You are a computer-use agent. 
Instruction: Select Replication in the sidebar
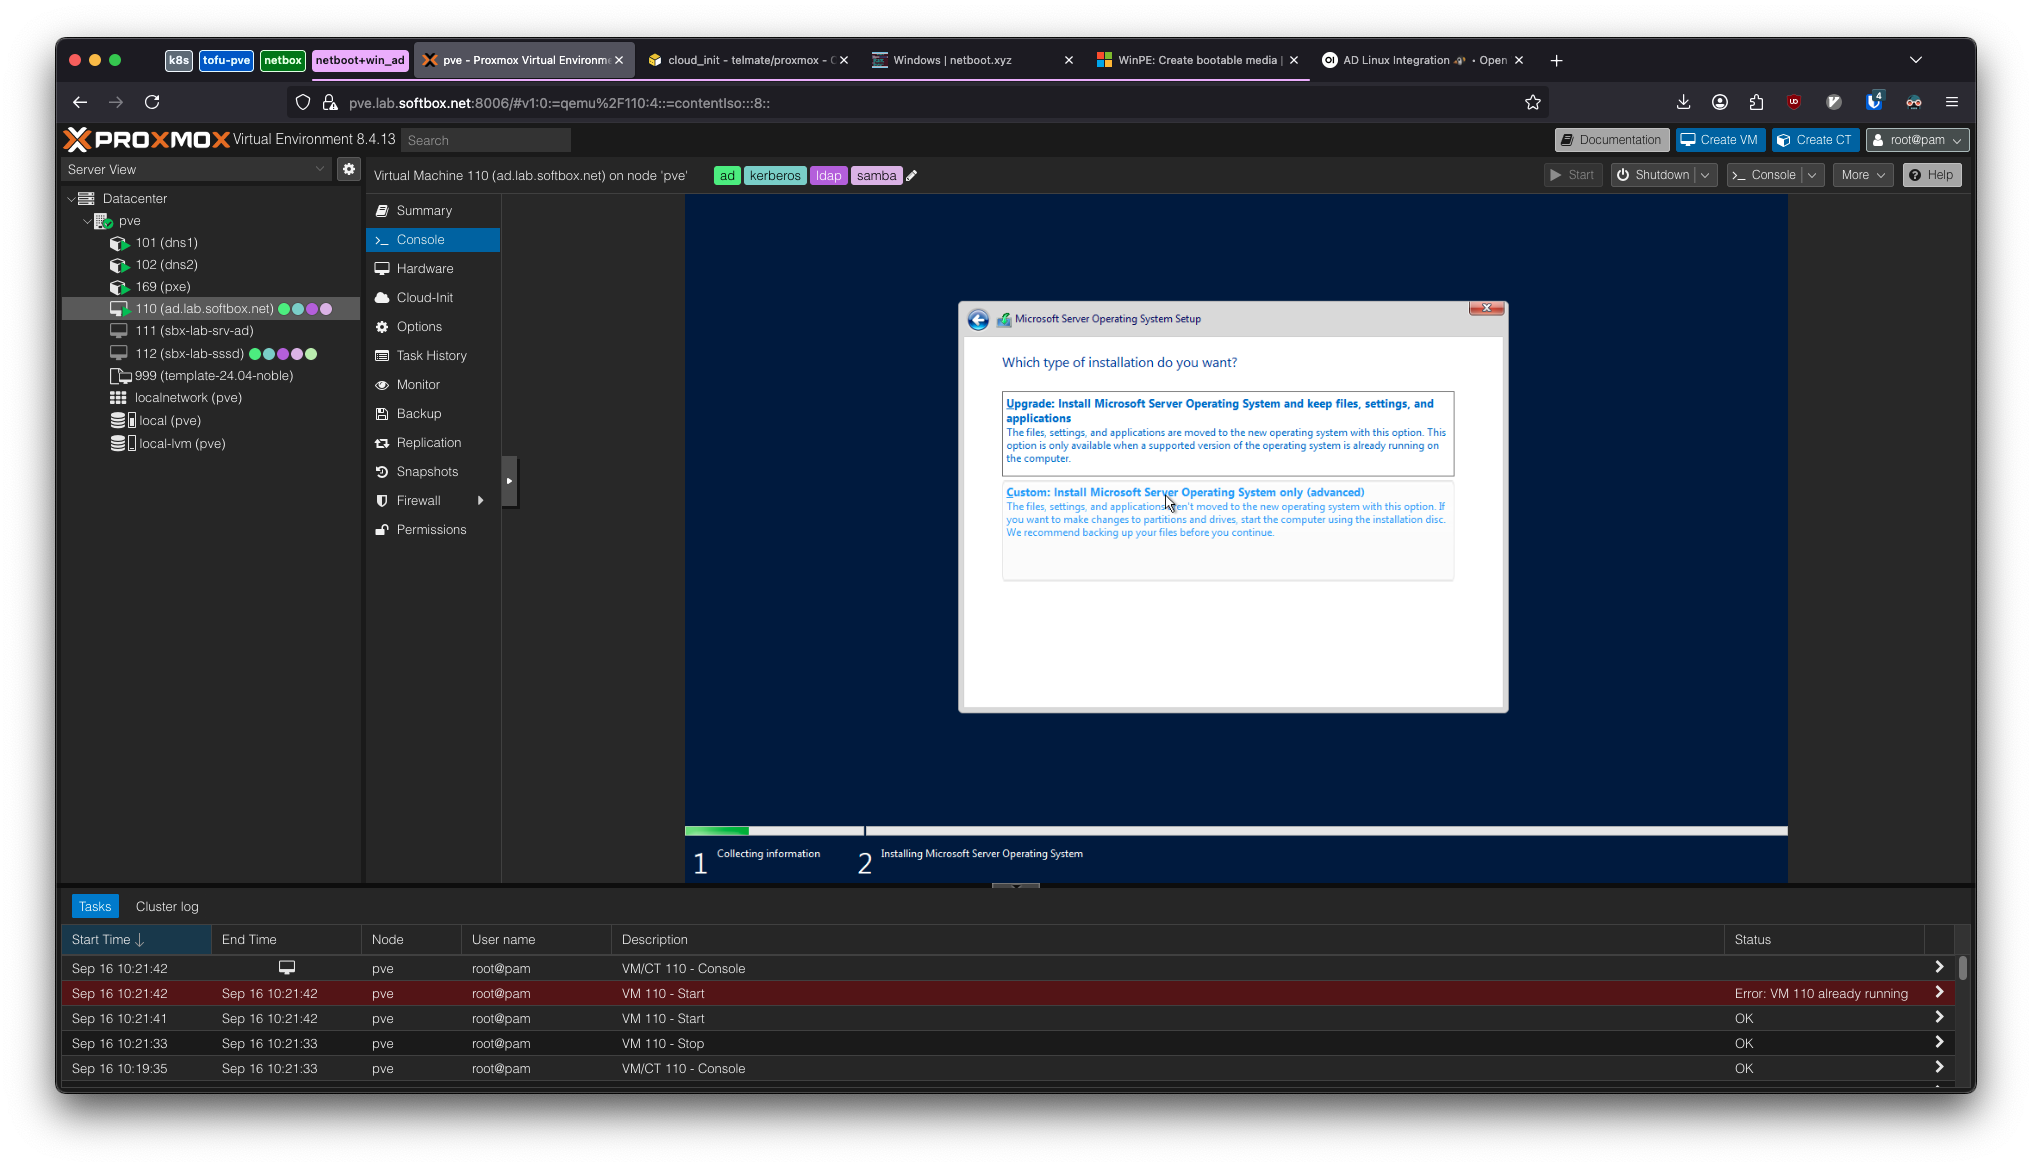tap(428, 442)
